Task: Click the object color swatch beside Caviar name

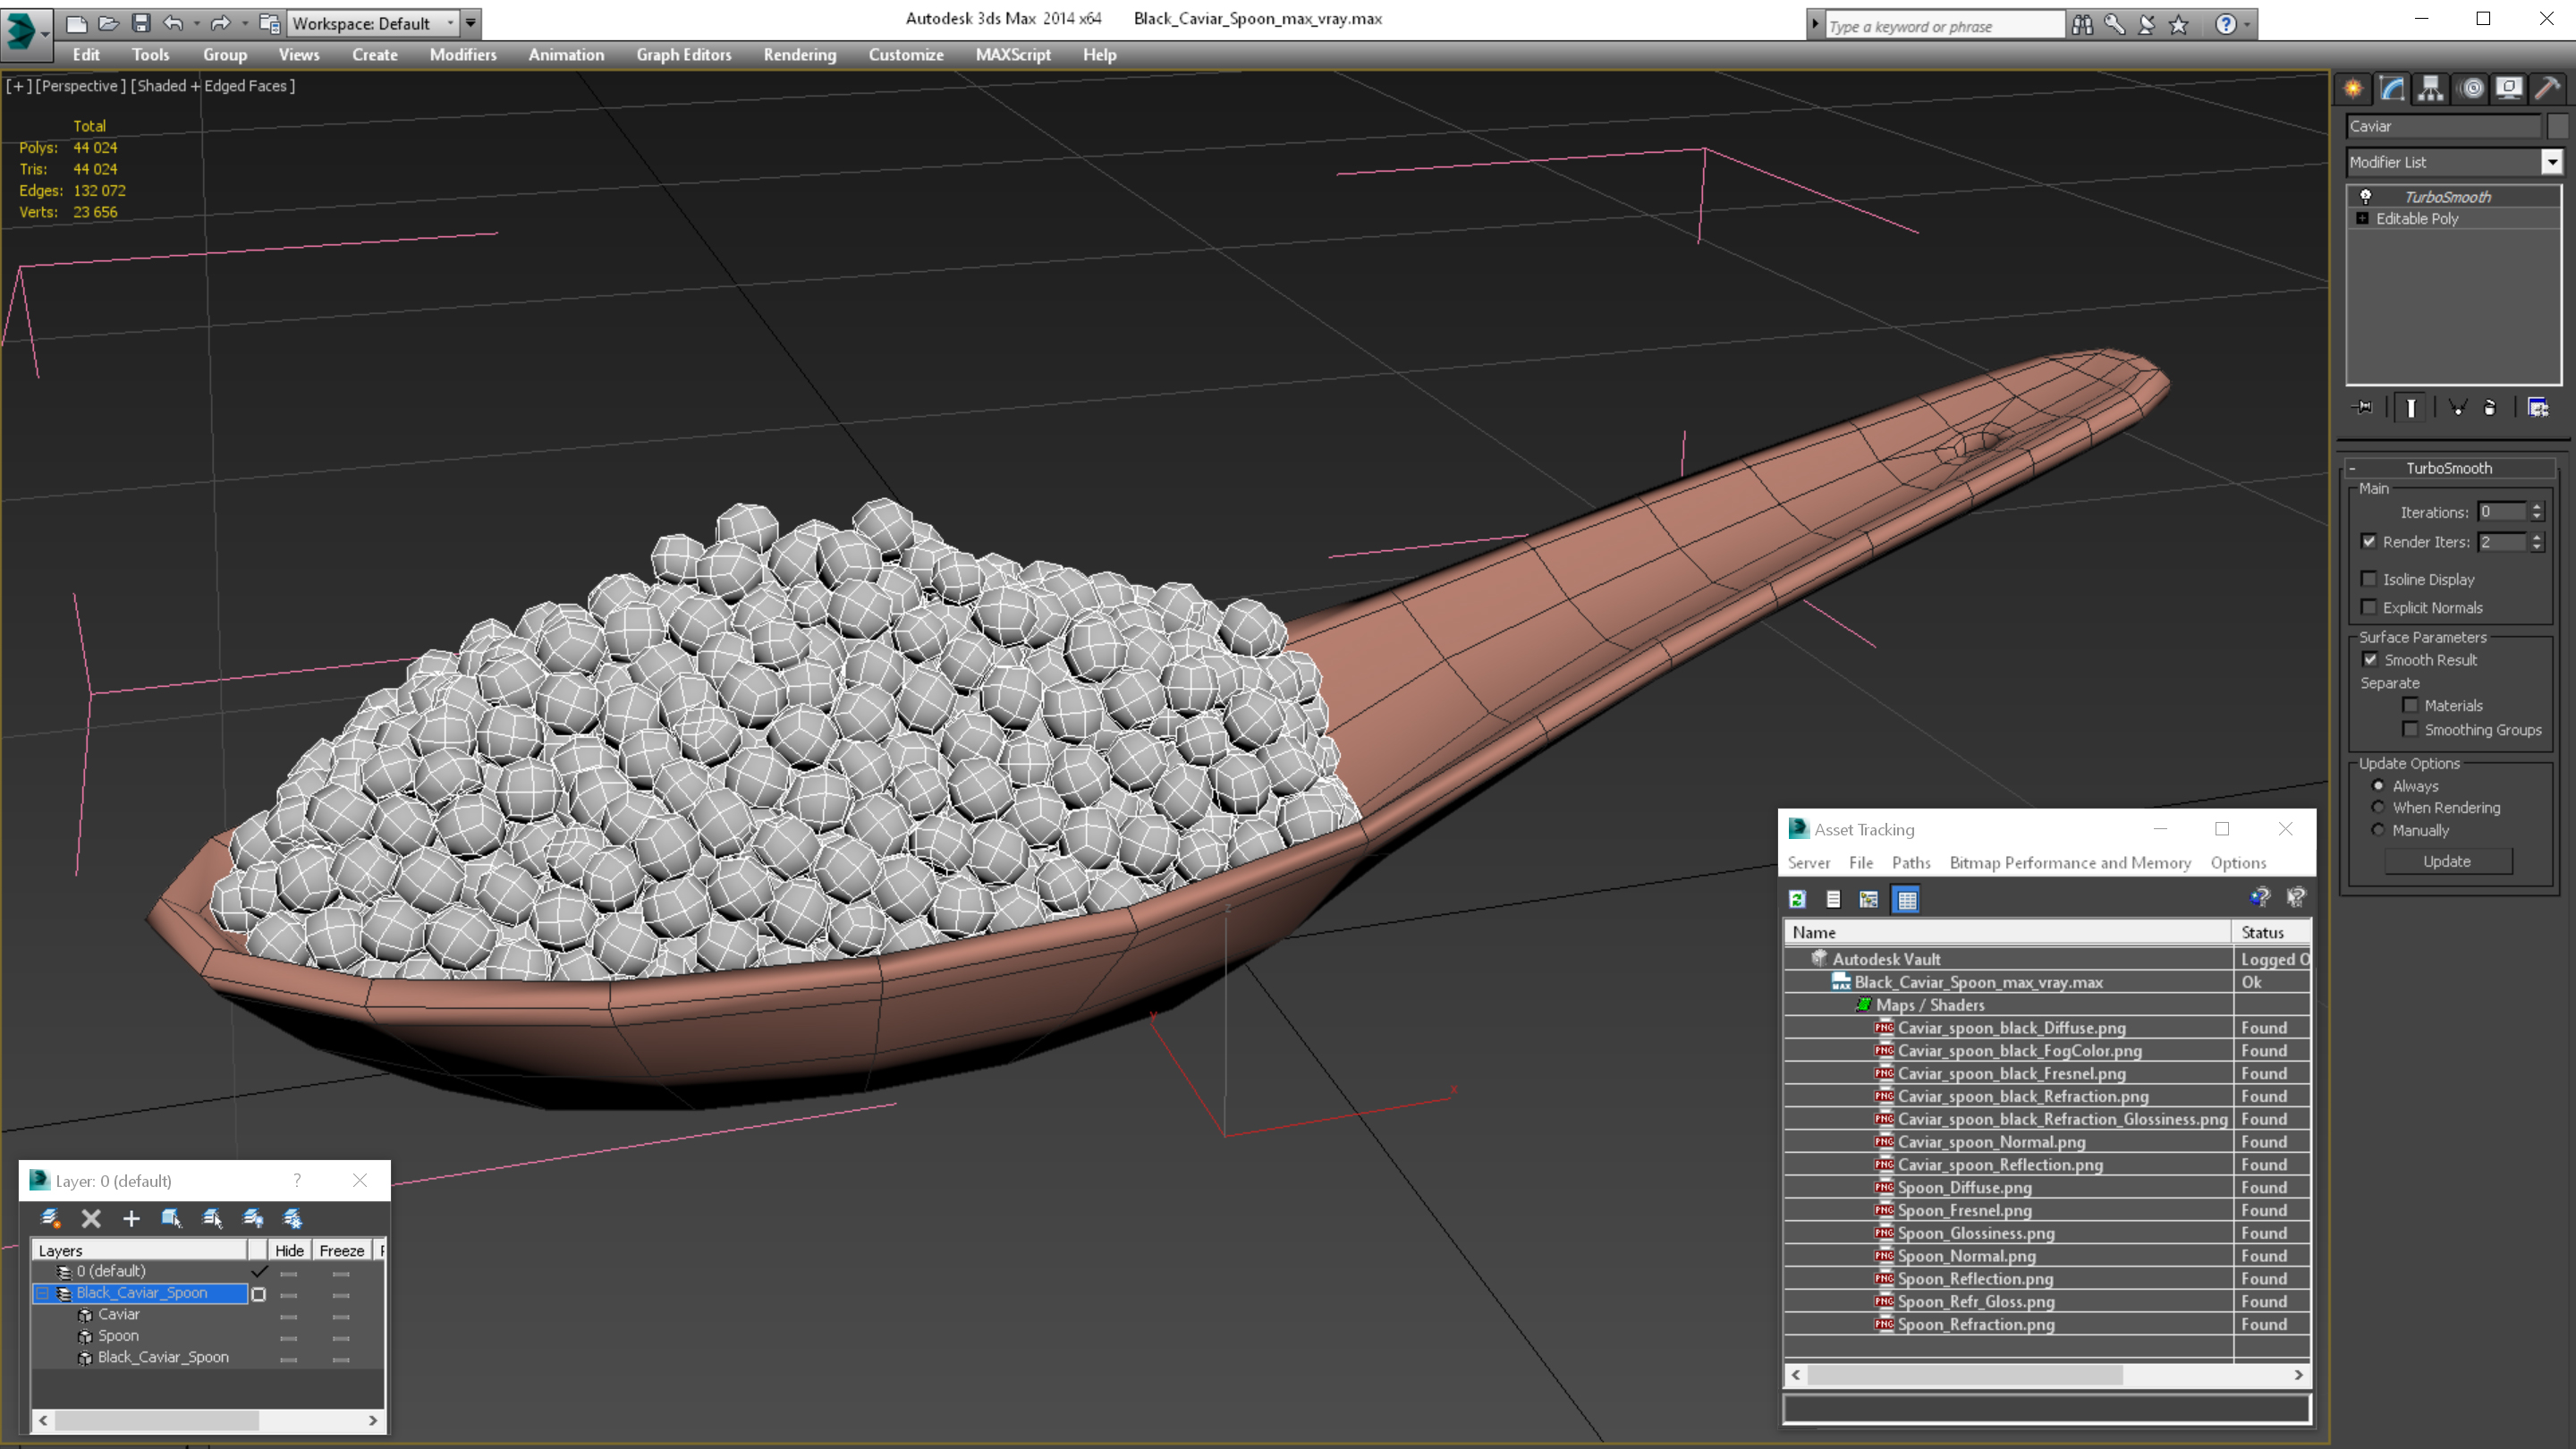Action: pyautogui.click(x=2557, y=126)
